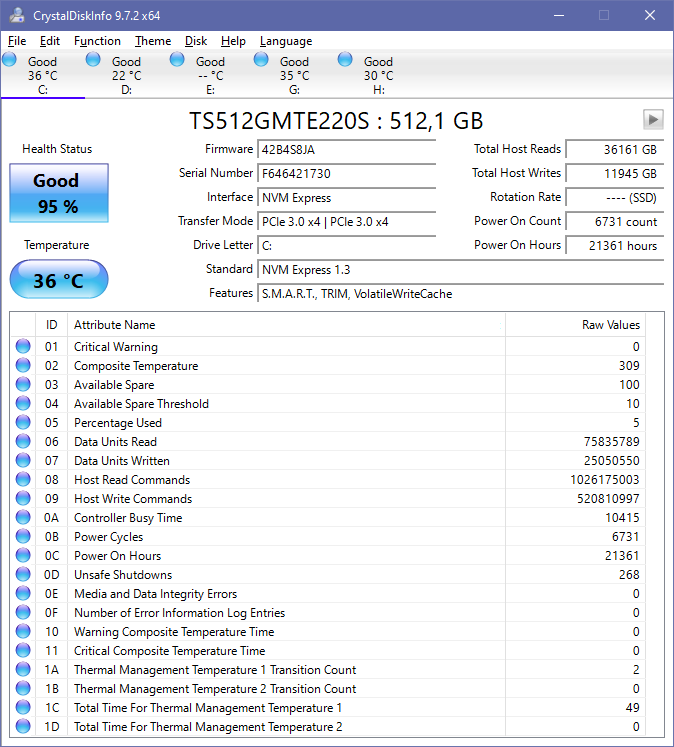The height and width of the screenshot is (747, 674).
Task: Click the raw value 1026175003
Action: click(605, 480)
